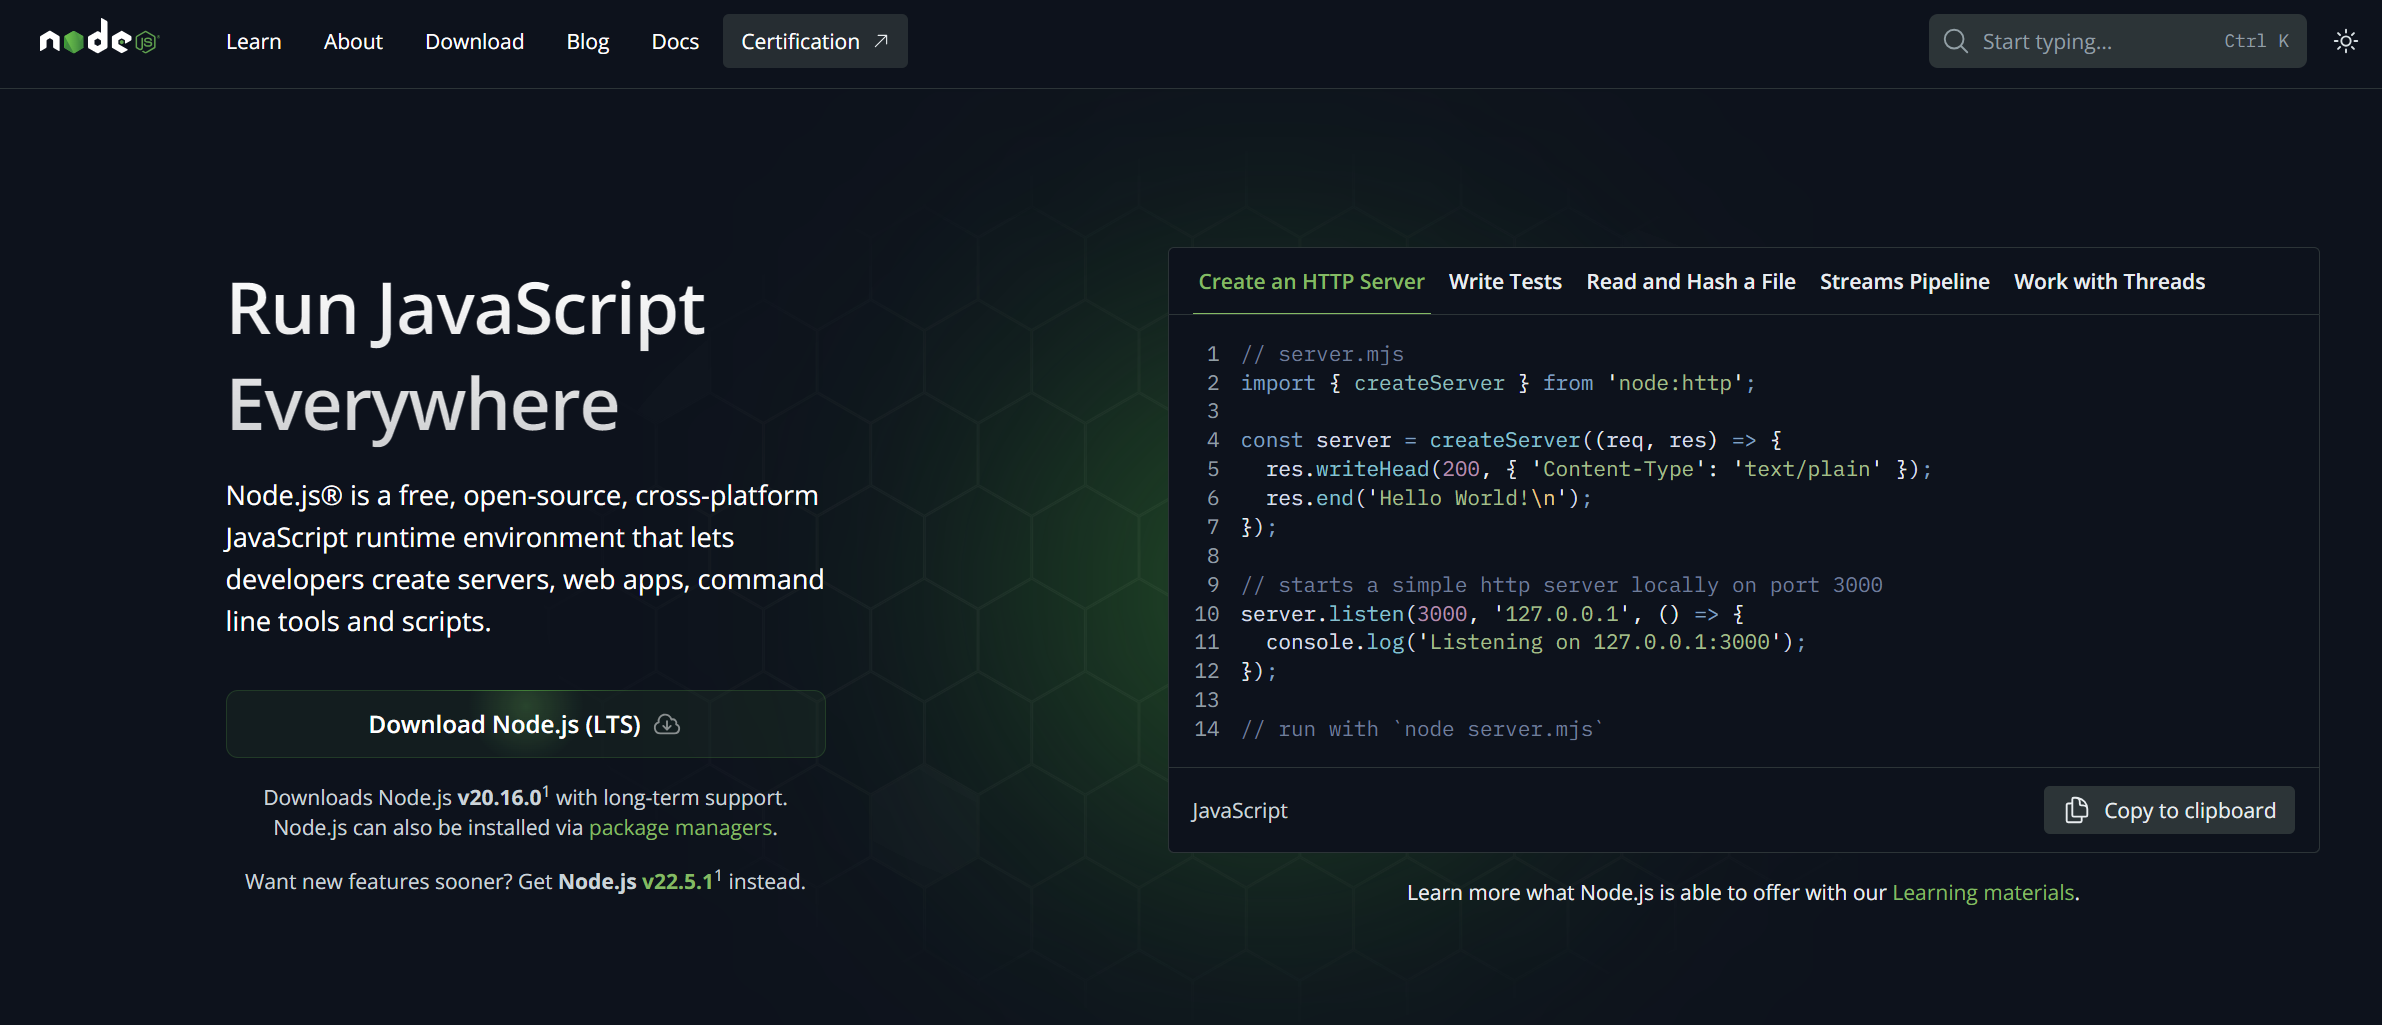Click the clipboard icon in Copy button

2076,810
